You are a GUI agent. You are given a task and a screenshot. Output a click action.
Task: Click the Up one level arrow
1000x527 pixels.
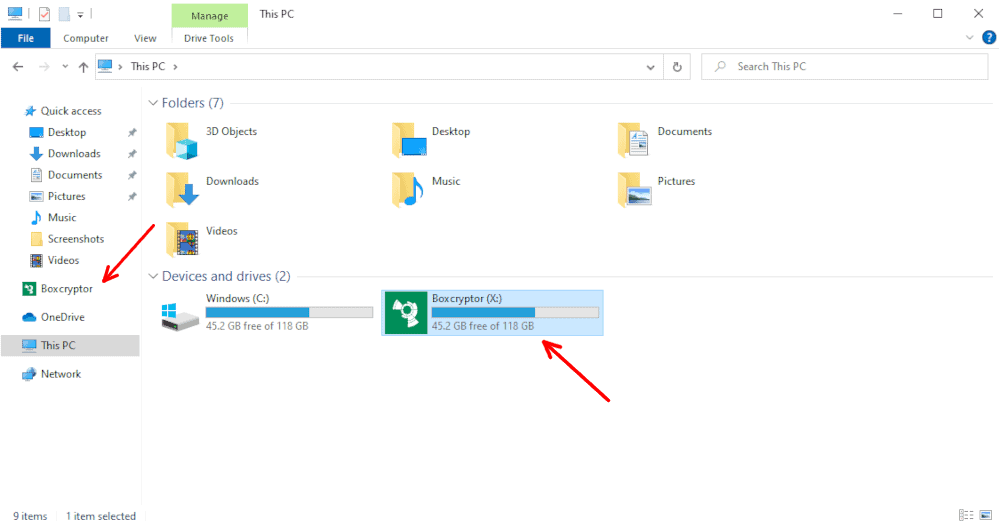tap(83, 66)
